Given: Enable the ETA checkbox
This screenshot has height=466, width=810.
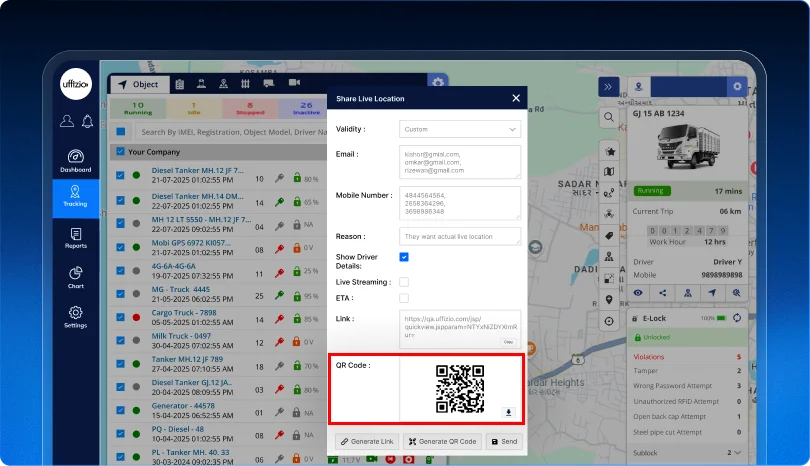Looking at the screenshot, I should [x=404, y=298].
